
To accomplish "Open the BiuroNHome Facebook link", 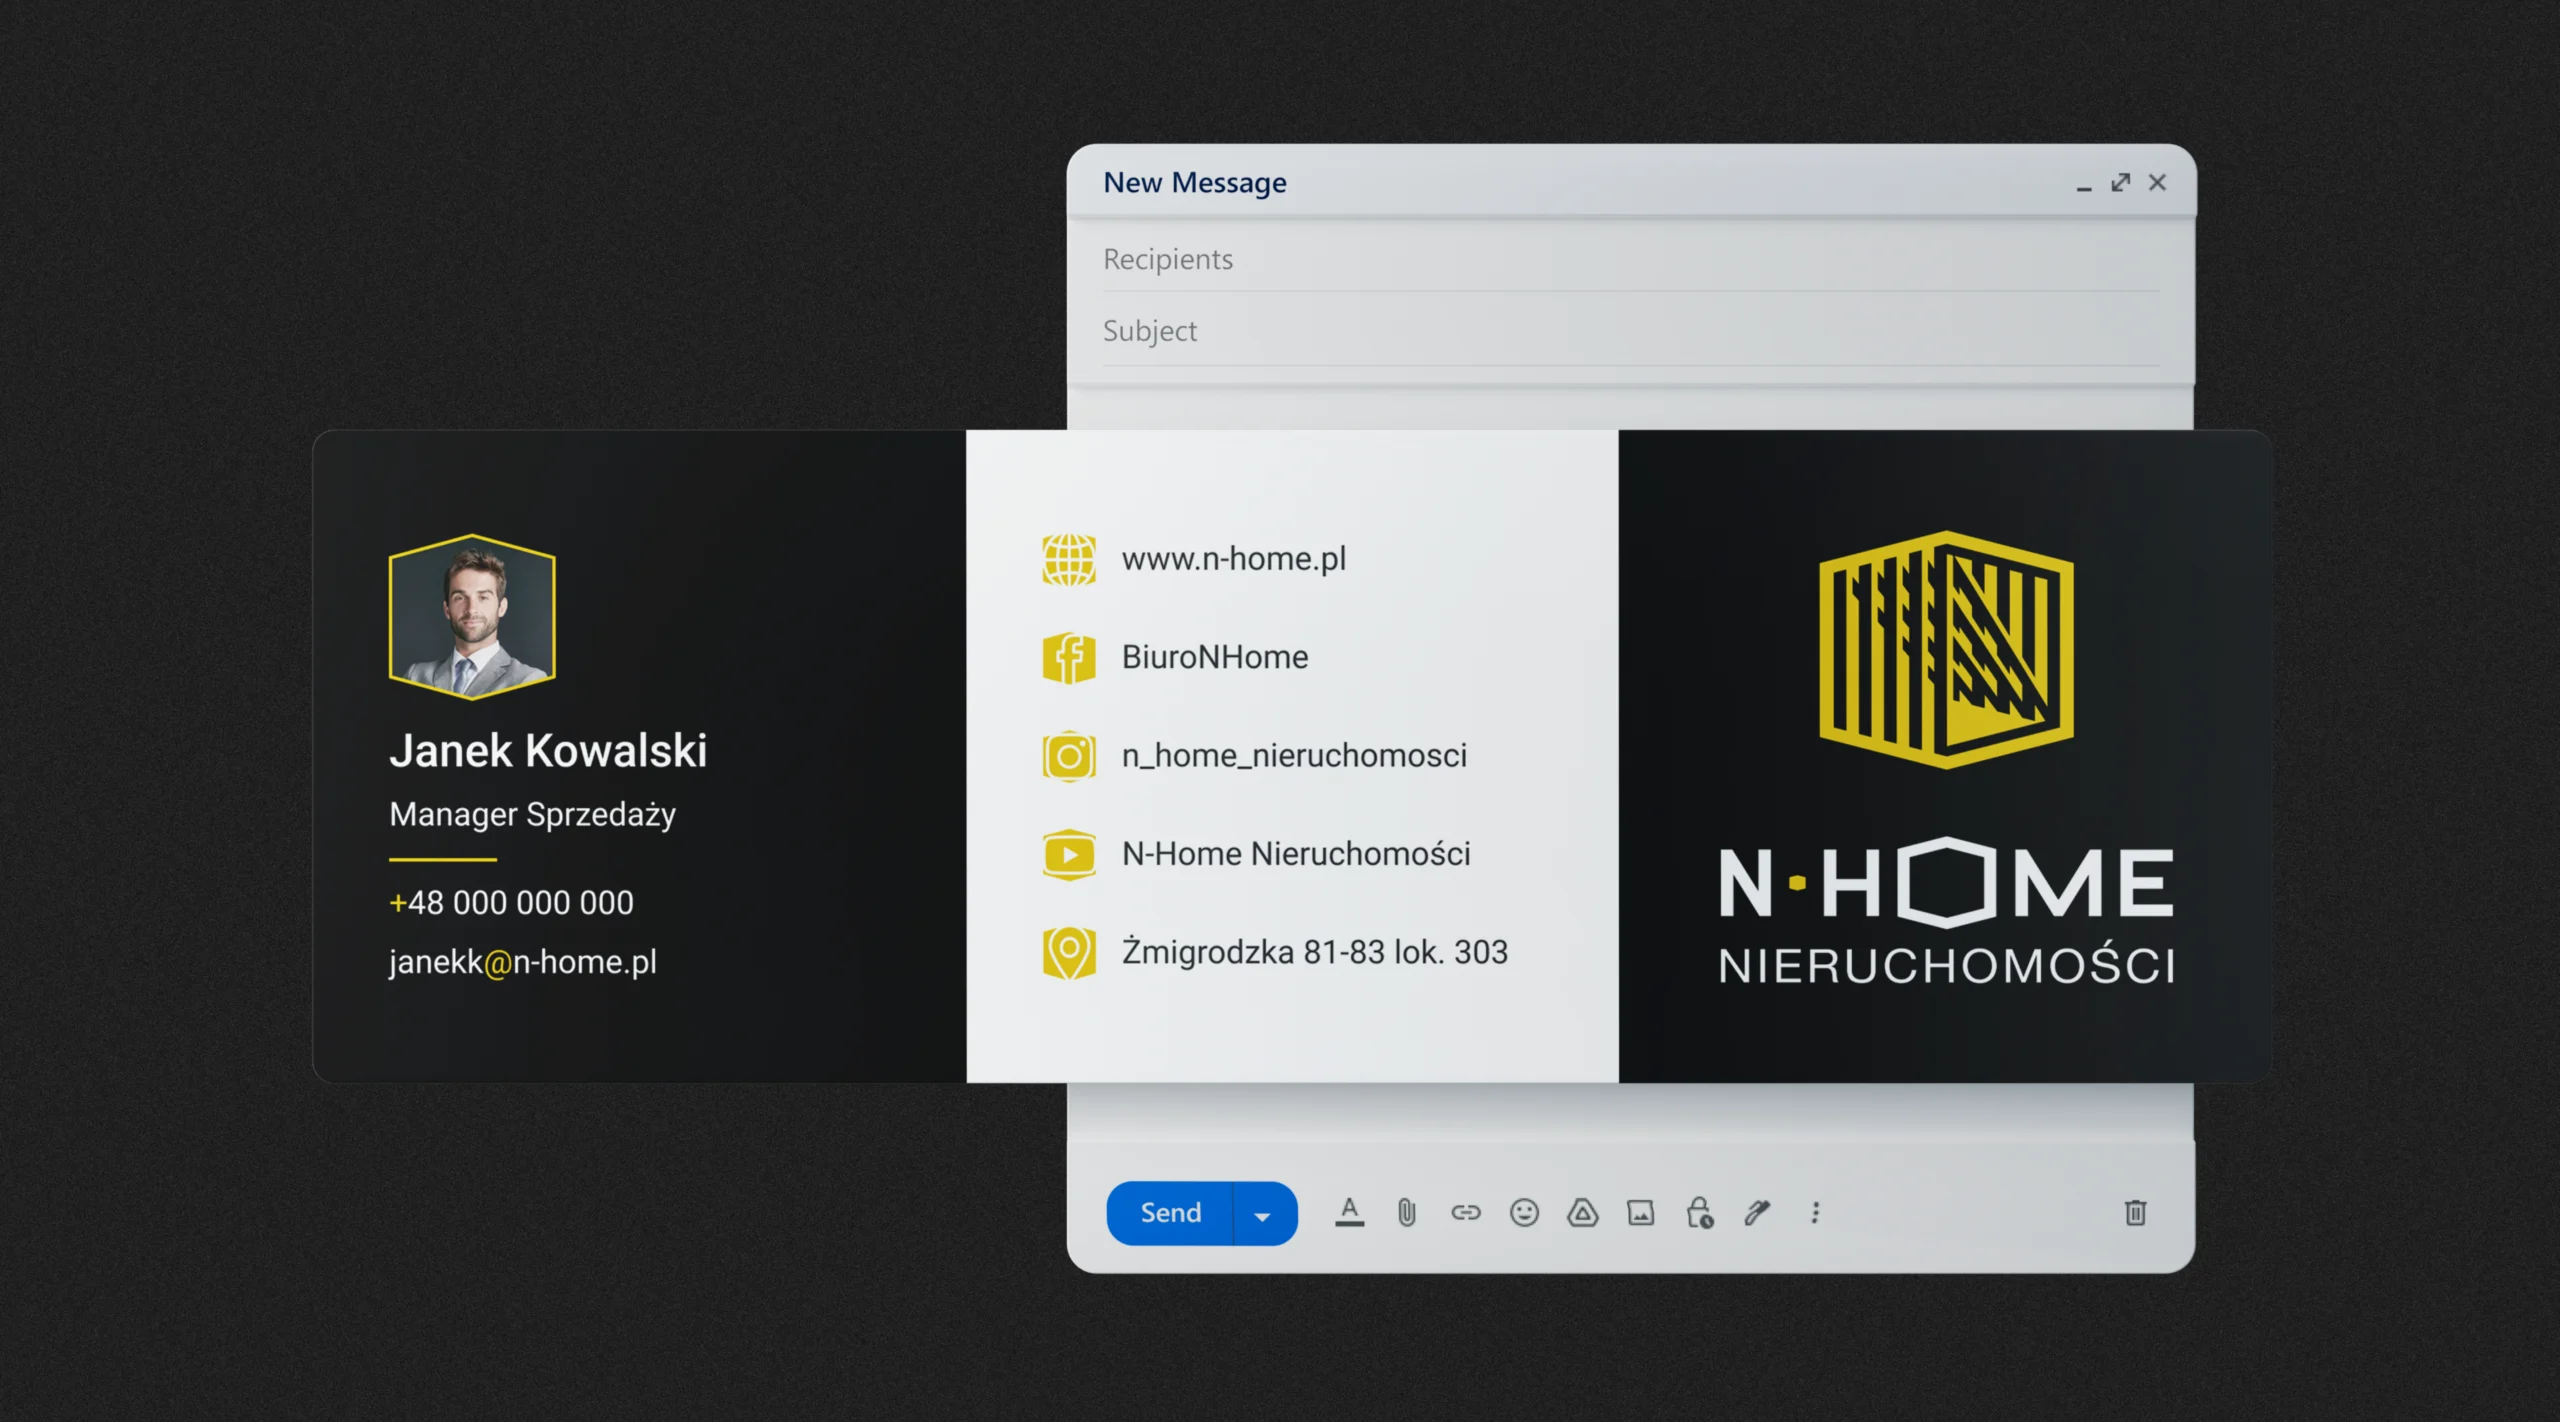I will tap(1214, 657).
